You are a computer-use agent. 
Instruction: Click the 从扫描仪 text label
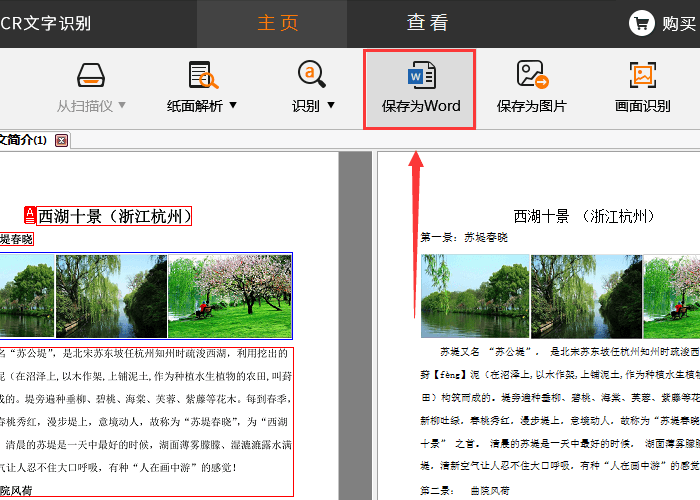click(x=84, y=106)
